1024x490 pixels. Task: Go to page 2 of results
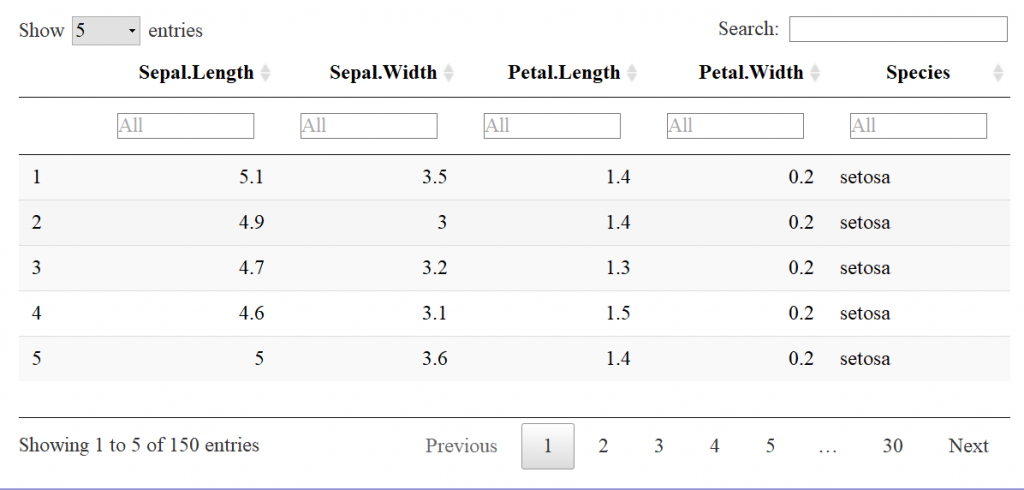(x=603, y=446)
